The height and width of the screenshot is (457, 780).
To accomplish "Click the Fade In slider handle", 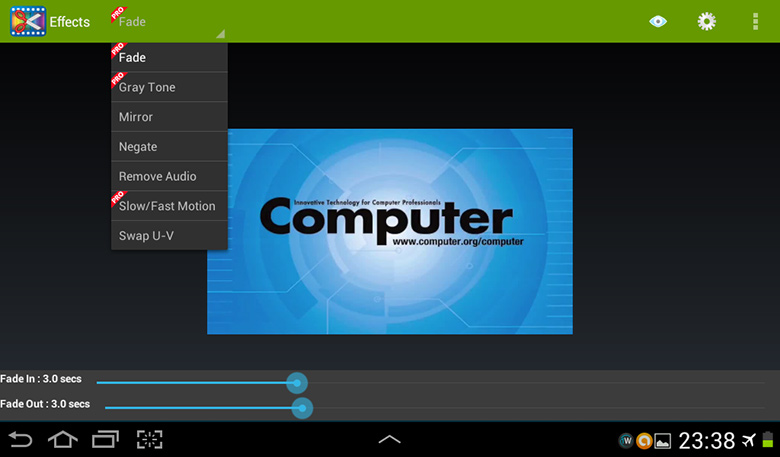I will [x=297, y=383].
